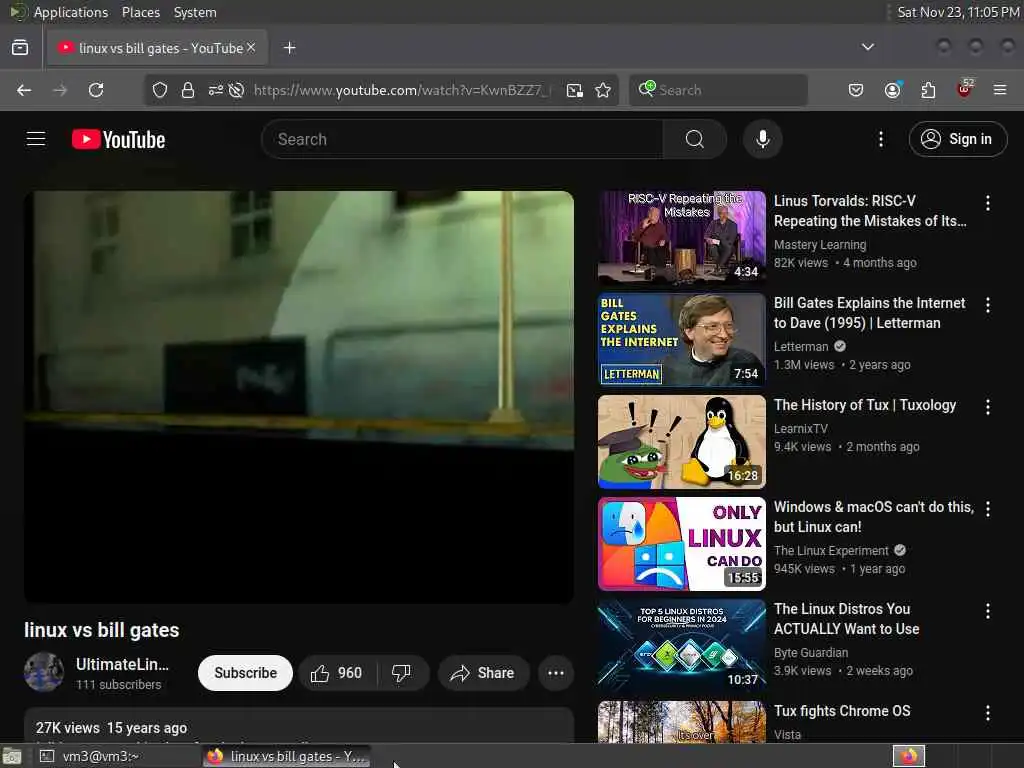Like the video with thumbs up
Screen dimensions: 1024x768
[336, 673]
